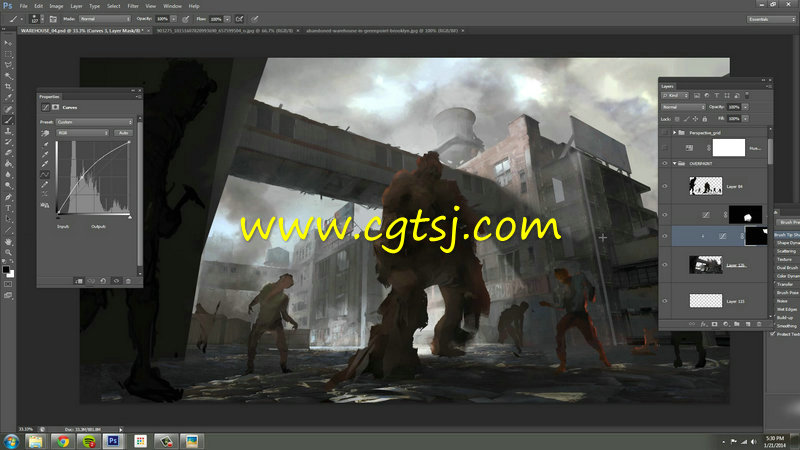800x450 pixels.
Task: Click the Auto button in Curves
Action: click(123, 133)
